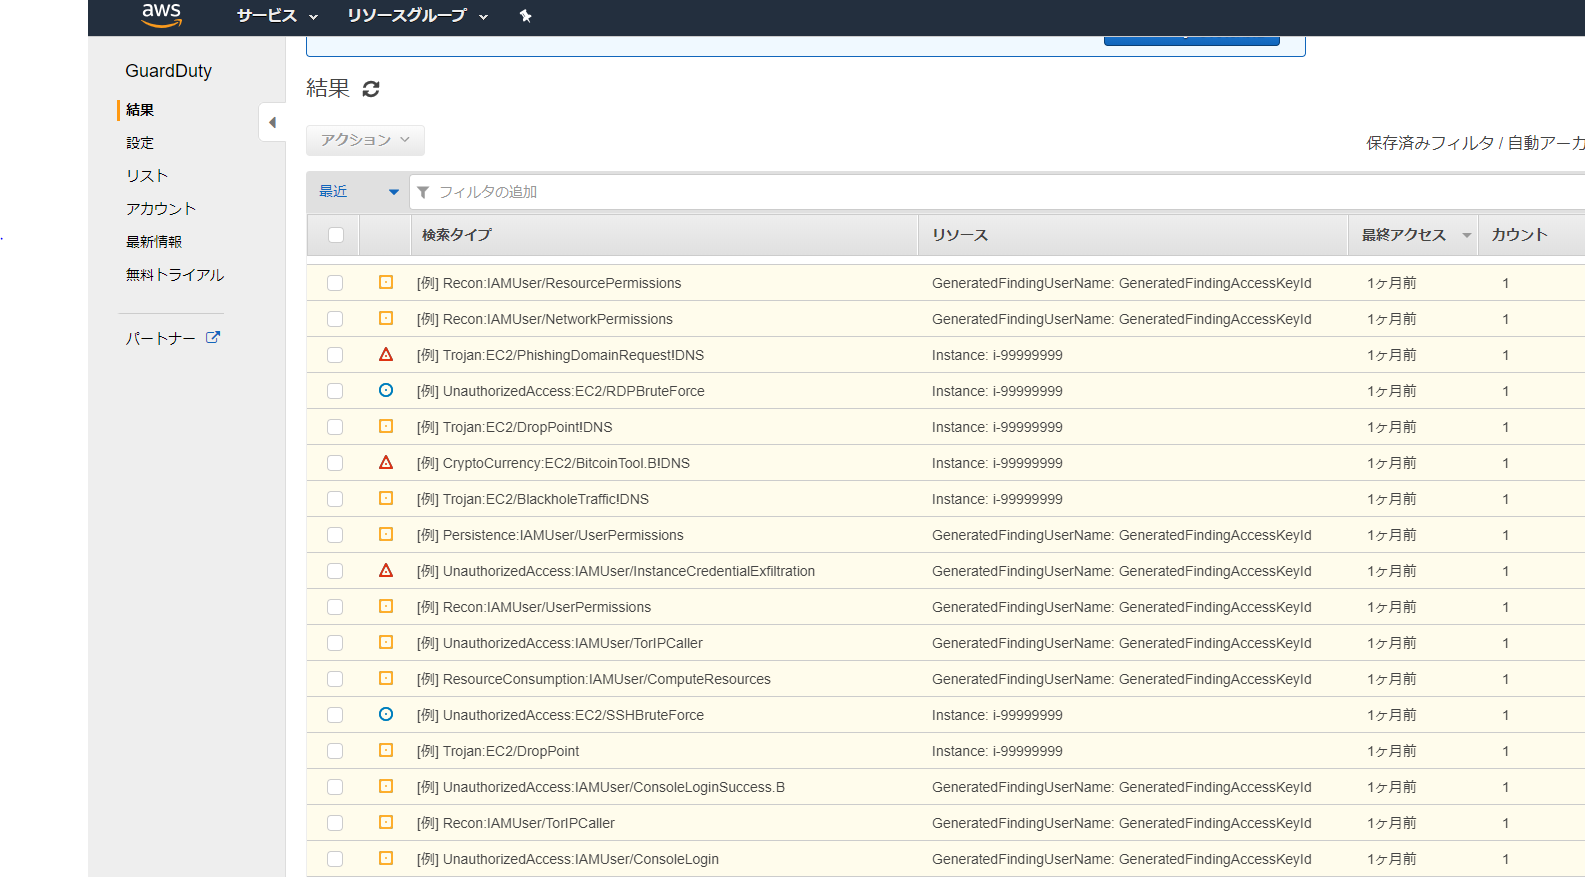
Task: Collapse the GuardDuty sidebar with the arrow
Action: pyautogui.click(x=272, y=122)
